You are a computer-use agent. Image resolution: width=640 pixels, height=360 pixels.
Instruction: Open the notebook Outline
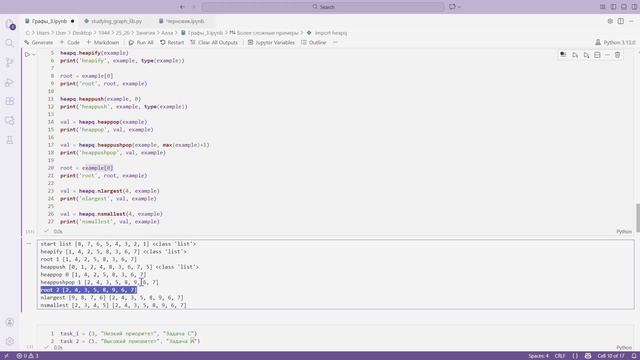[x=313, y=42]
